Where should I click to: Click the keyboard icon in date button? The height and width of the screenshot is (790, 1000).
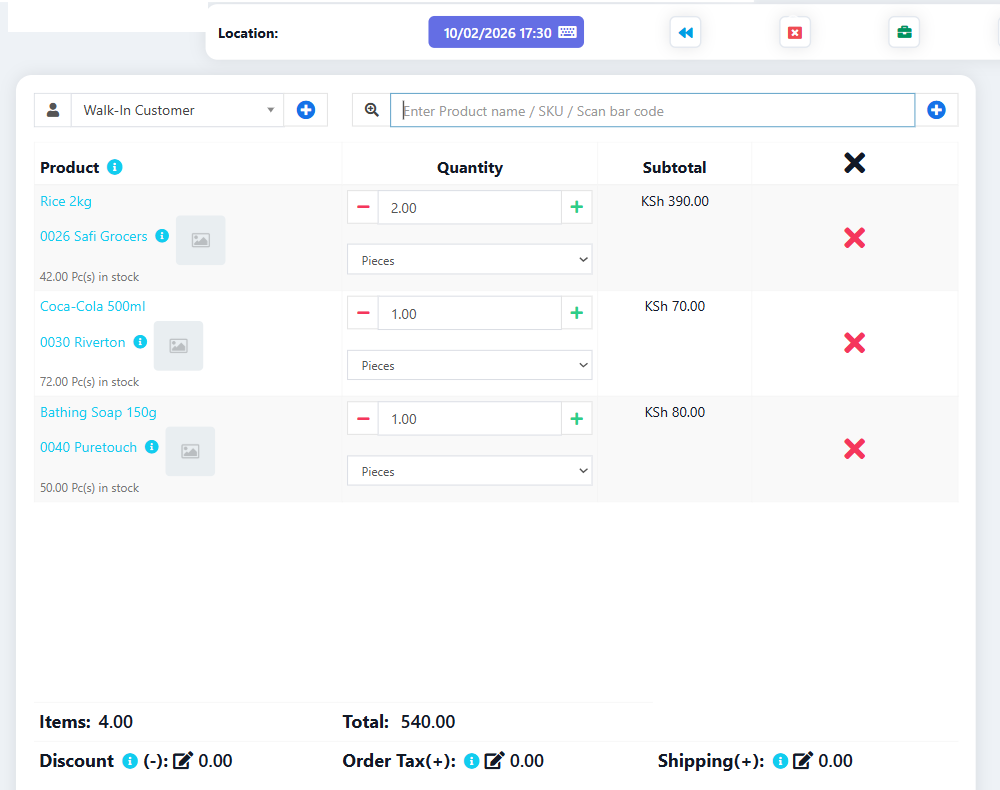567,32
